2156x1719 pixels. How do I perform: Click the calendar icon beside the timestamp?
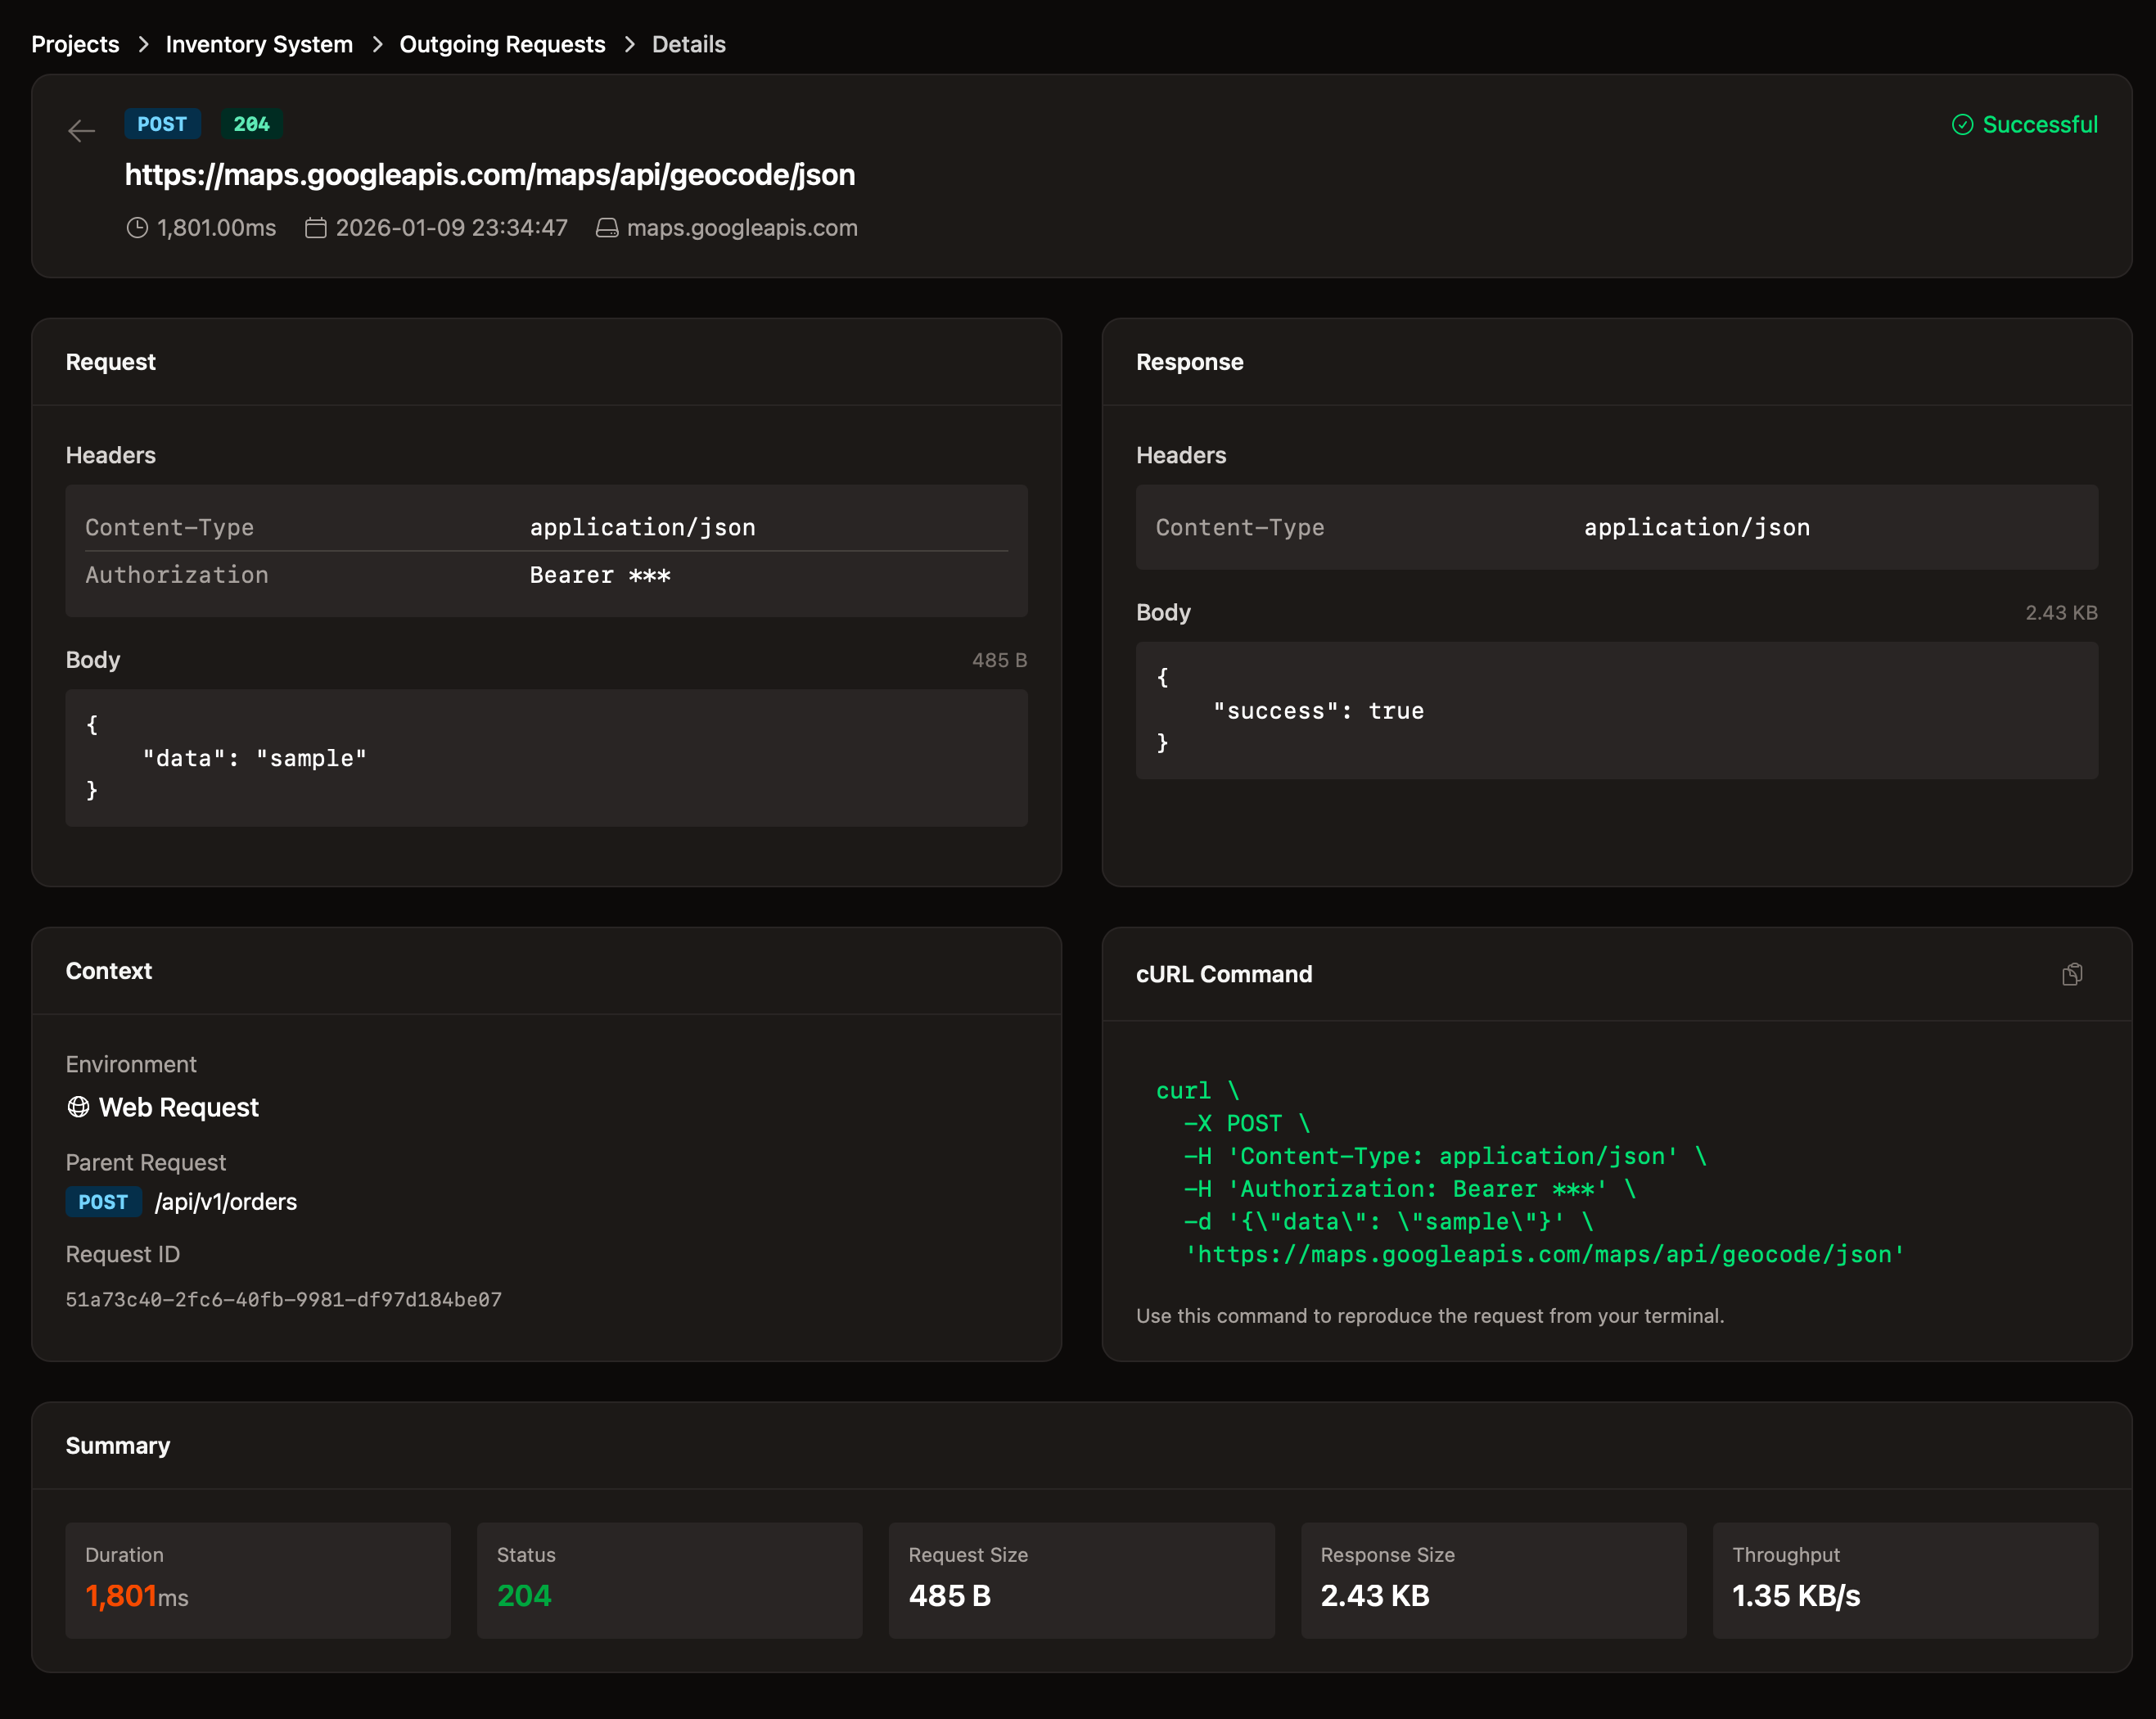pyautogui.click(x=315, y=228)
